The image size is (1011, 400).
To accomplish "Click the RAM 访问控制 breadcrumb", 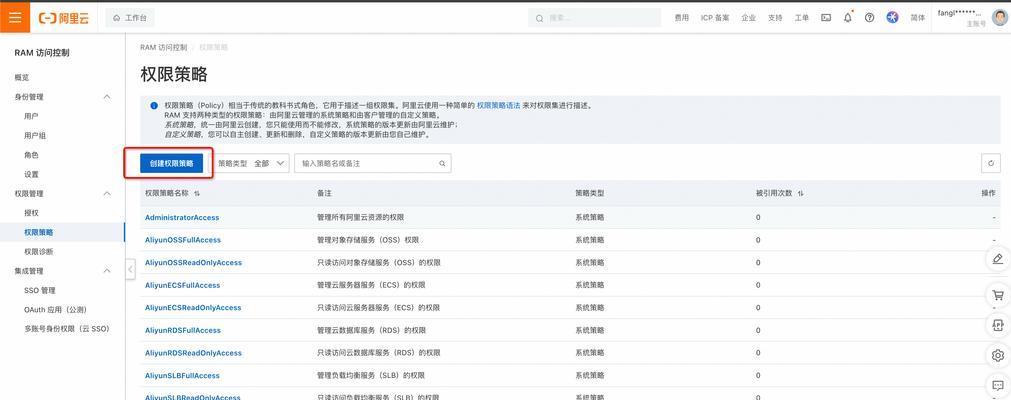I will pos(163,48).
